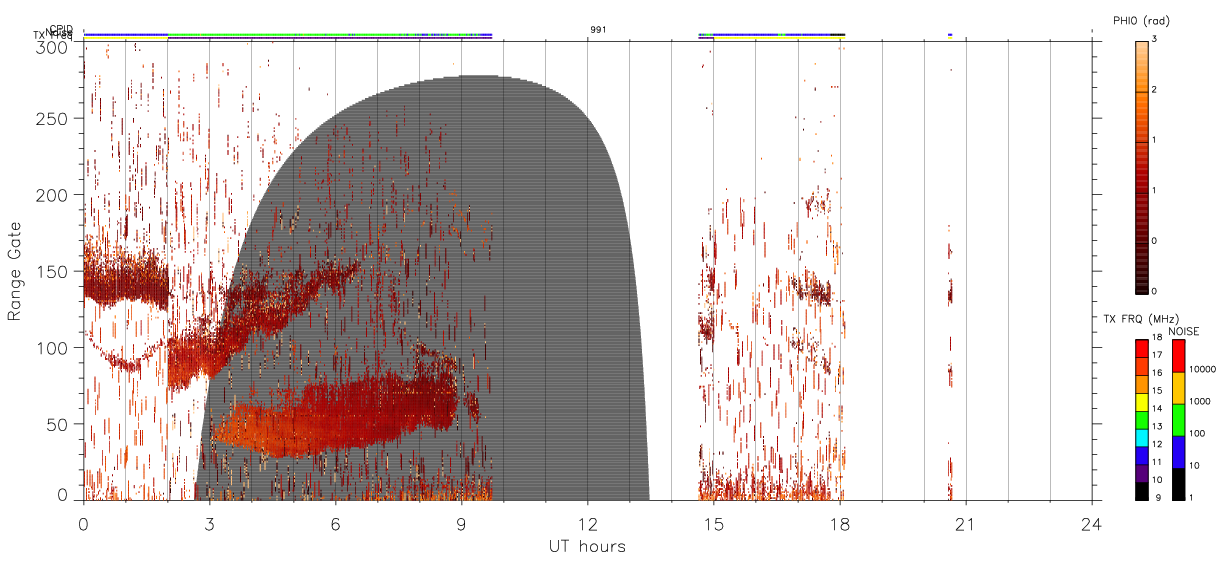This screenshot has width=1228, height=567.
Task: Select the 'Range Gate' axis label
Action: [15, 271]
